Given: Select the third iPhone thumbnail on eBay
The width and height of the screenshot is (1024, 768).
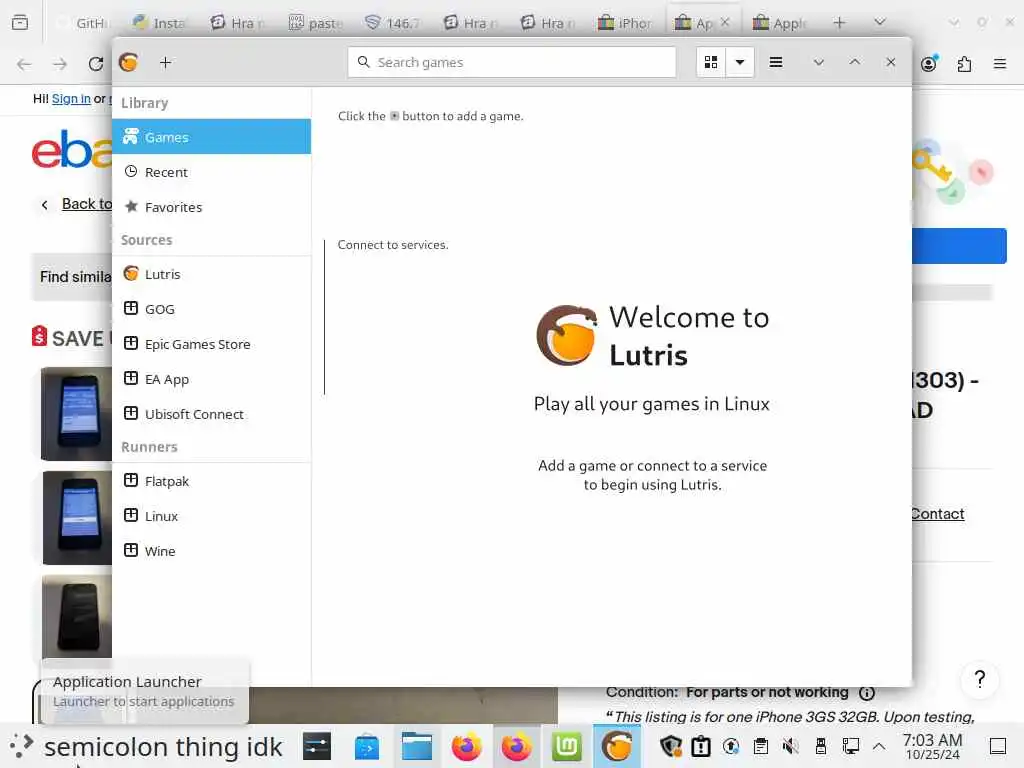Looking at the screenshot, I should (x=76, y=616).
